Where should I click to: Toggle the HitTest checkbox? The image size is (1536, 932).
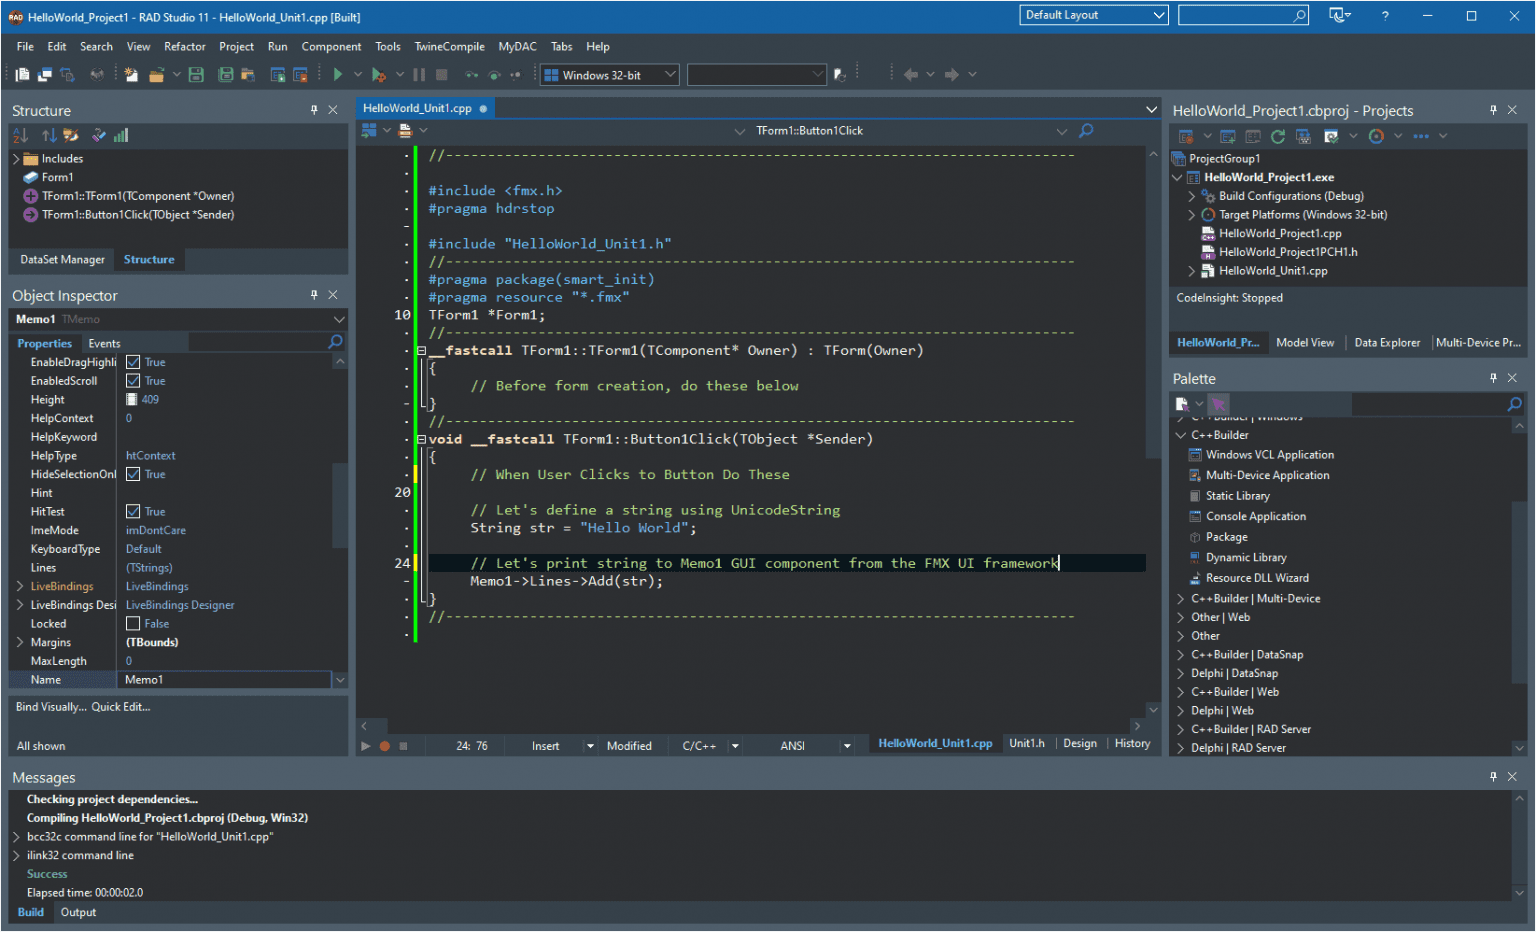[x=133, y=511]
